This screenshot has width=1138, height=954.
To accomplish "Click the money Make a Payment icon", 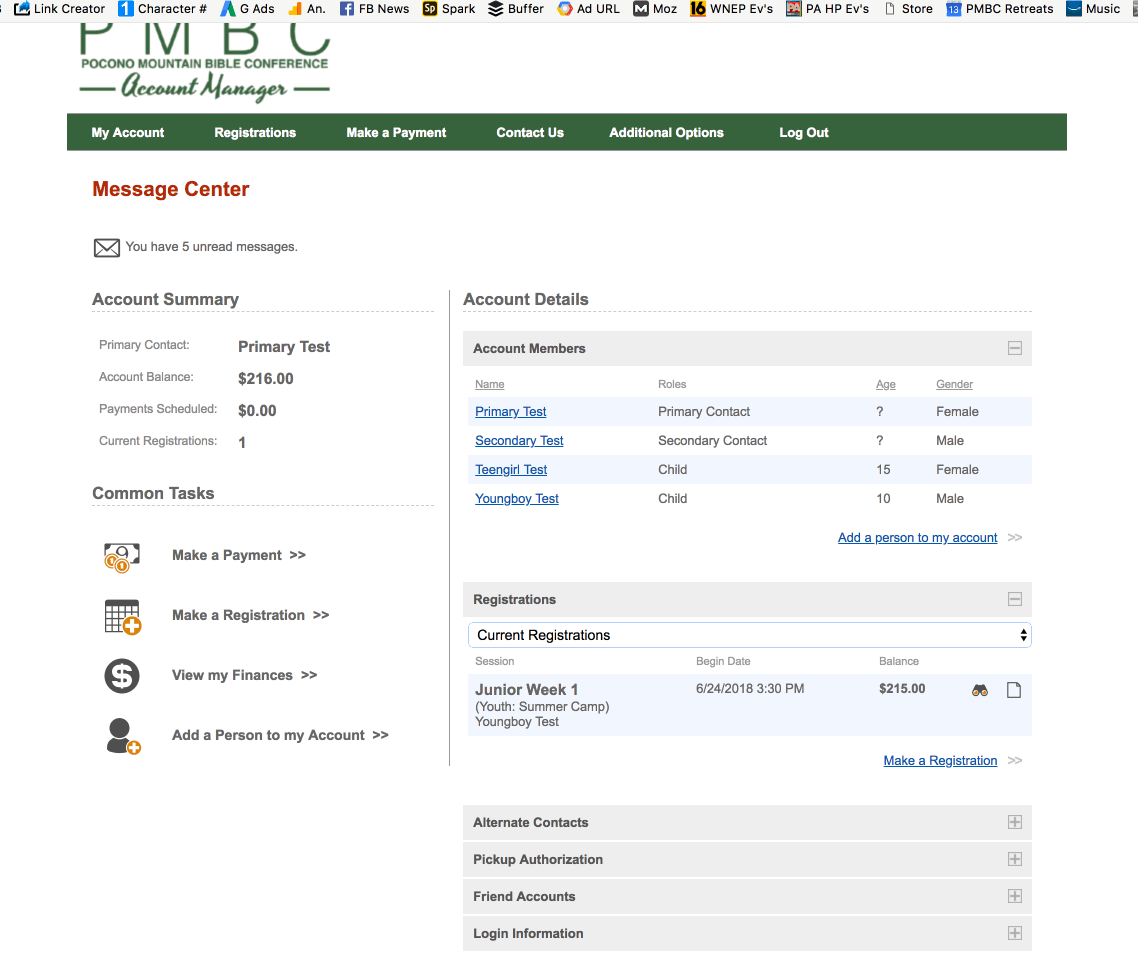I will coord(121,557).
